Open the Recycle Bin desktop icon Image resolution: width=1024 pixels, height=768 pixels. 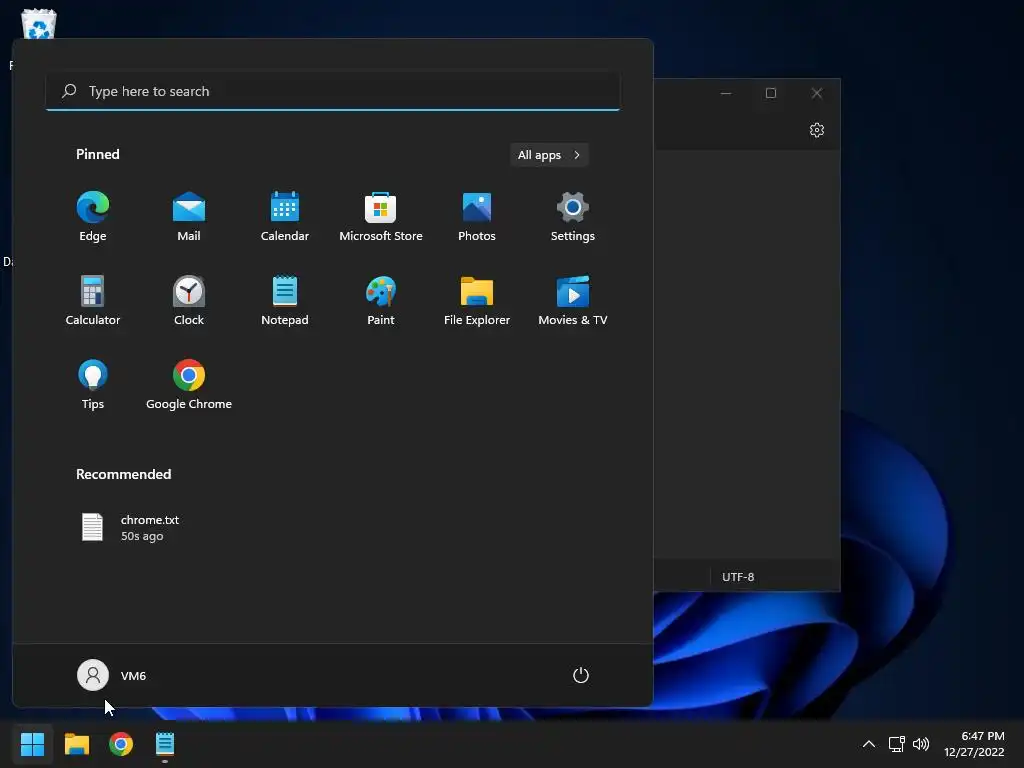point(38,25)
